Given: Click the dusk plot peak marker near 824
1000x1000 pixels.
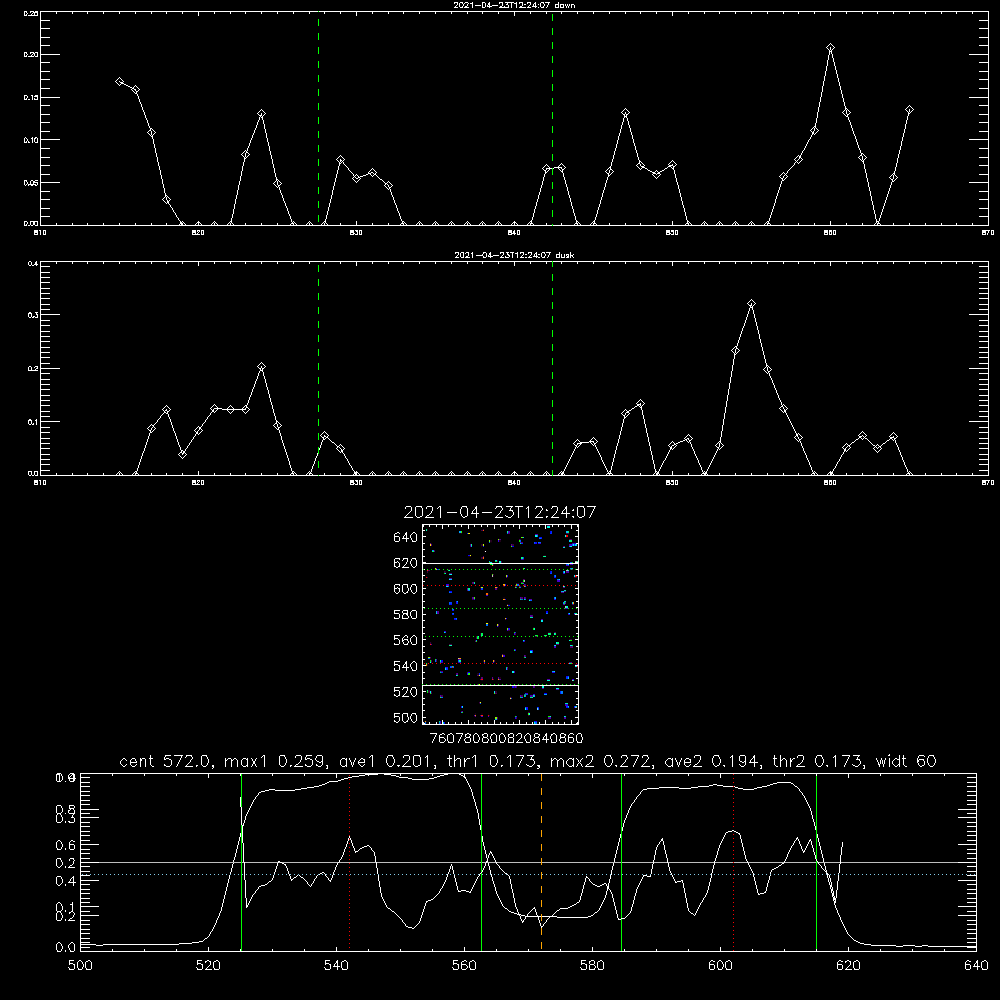Looking at the screenshot, I should [261, 367].
